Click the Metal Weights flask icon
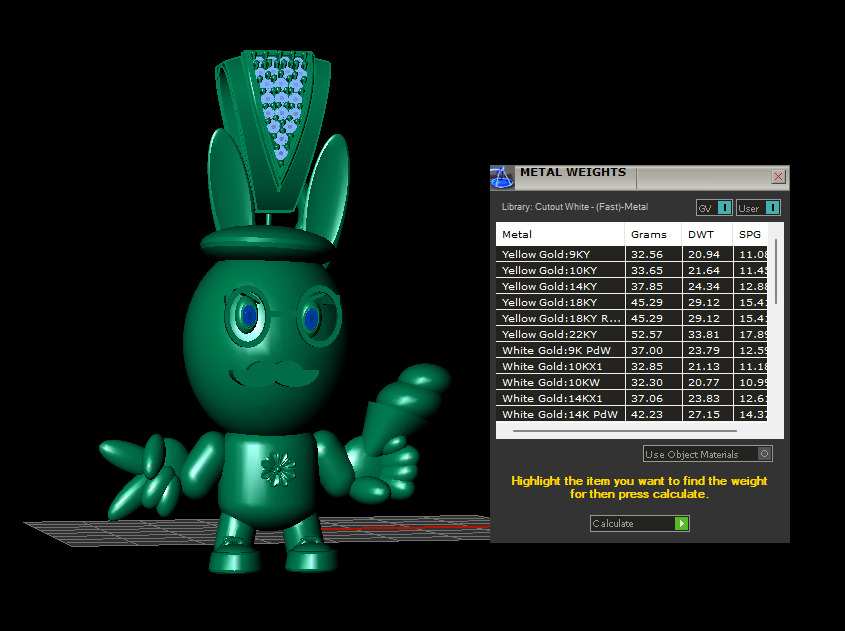Image resolution: width=845 pixels, height=631 pixels. [x=502, y=177]
